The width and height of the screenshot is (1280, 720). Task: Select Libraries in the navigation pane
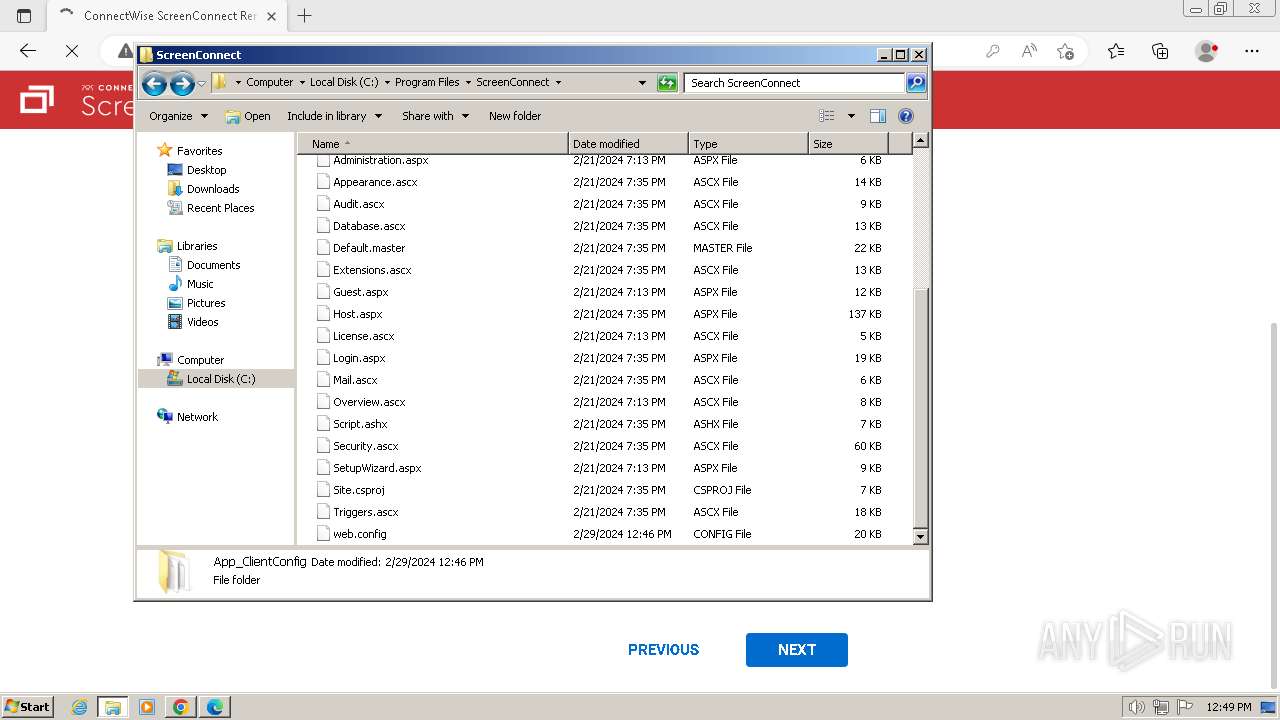click(197, 246)
